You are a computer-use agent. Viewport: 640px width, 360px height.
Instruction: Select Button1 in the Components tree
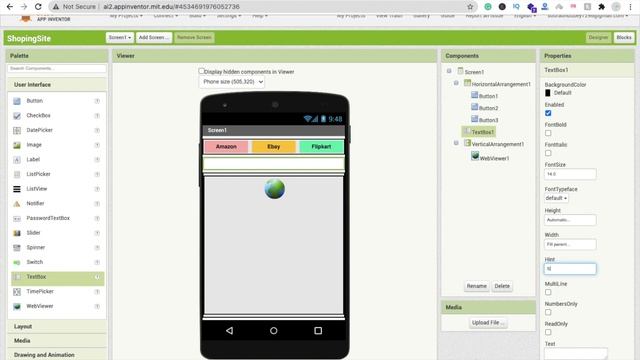(484, 96)
